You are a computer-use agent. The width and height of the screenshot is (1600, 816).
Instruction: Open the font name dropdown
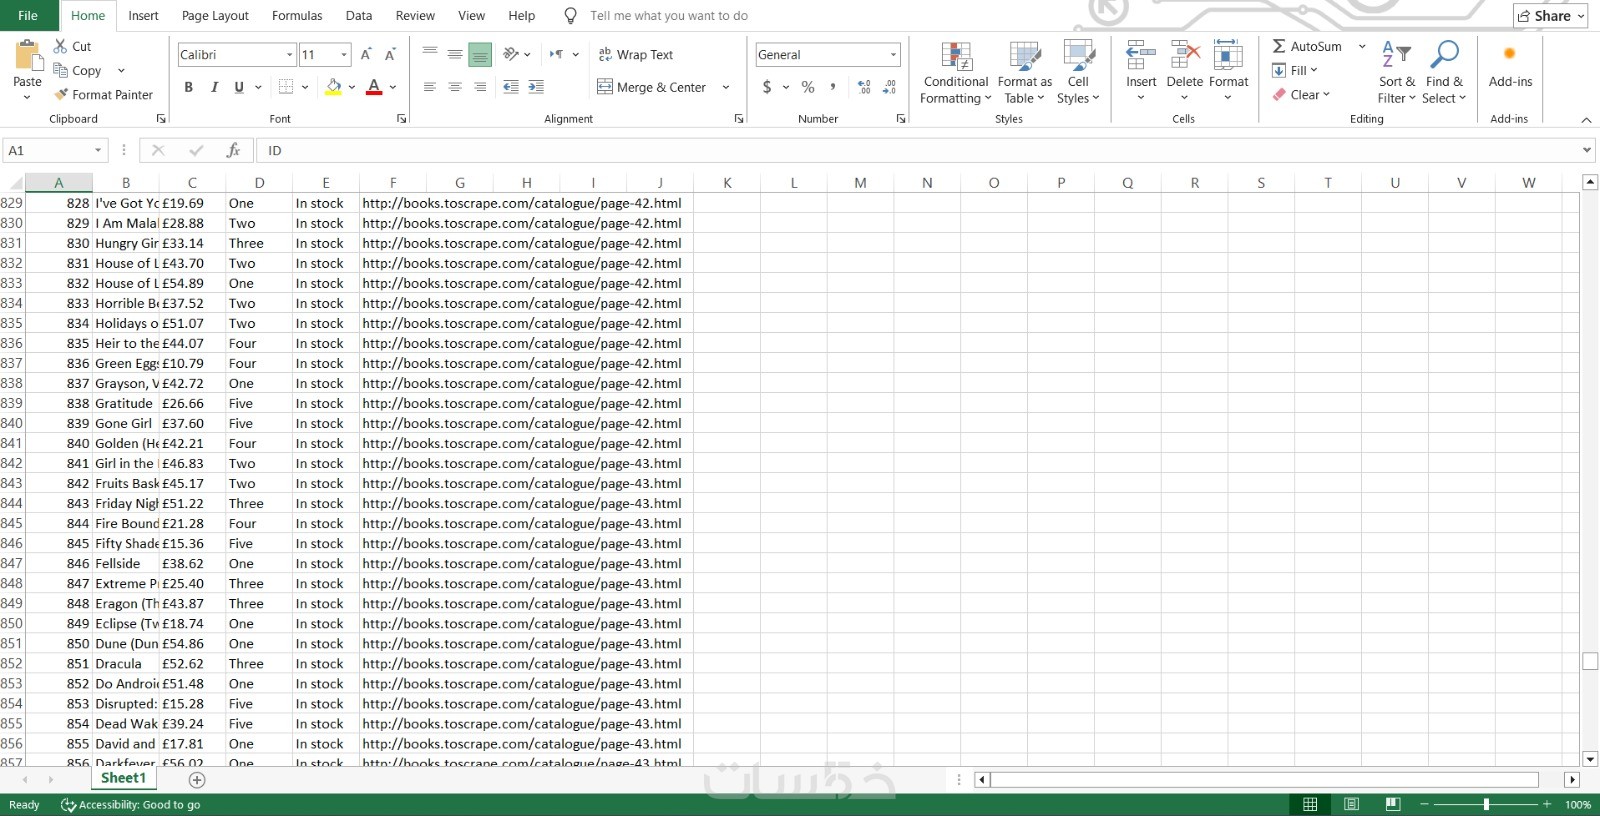point(289,55)
